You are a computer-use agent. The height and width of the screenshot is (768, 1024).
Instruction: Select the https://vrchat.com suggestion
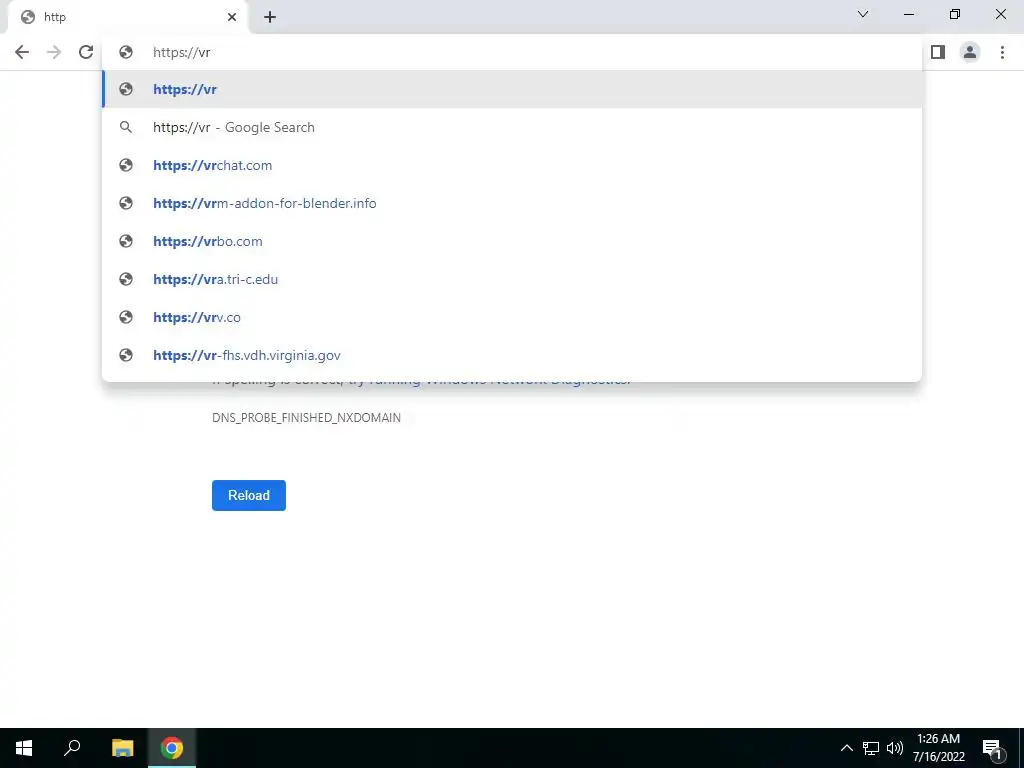coord(512,165)
